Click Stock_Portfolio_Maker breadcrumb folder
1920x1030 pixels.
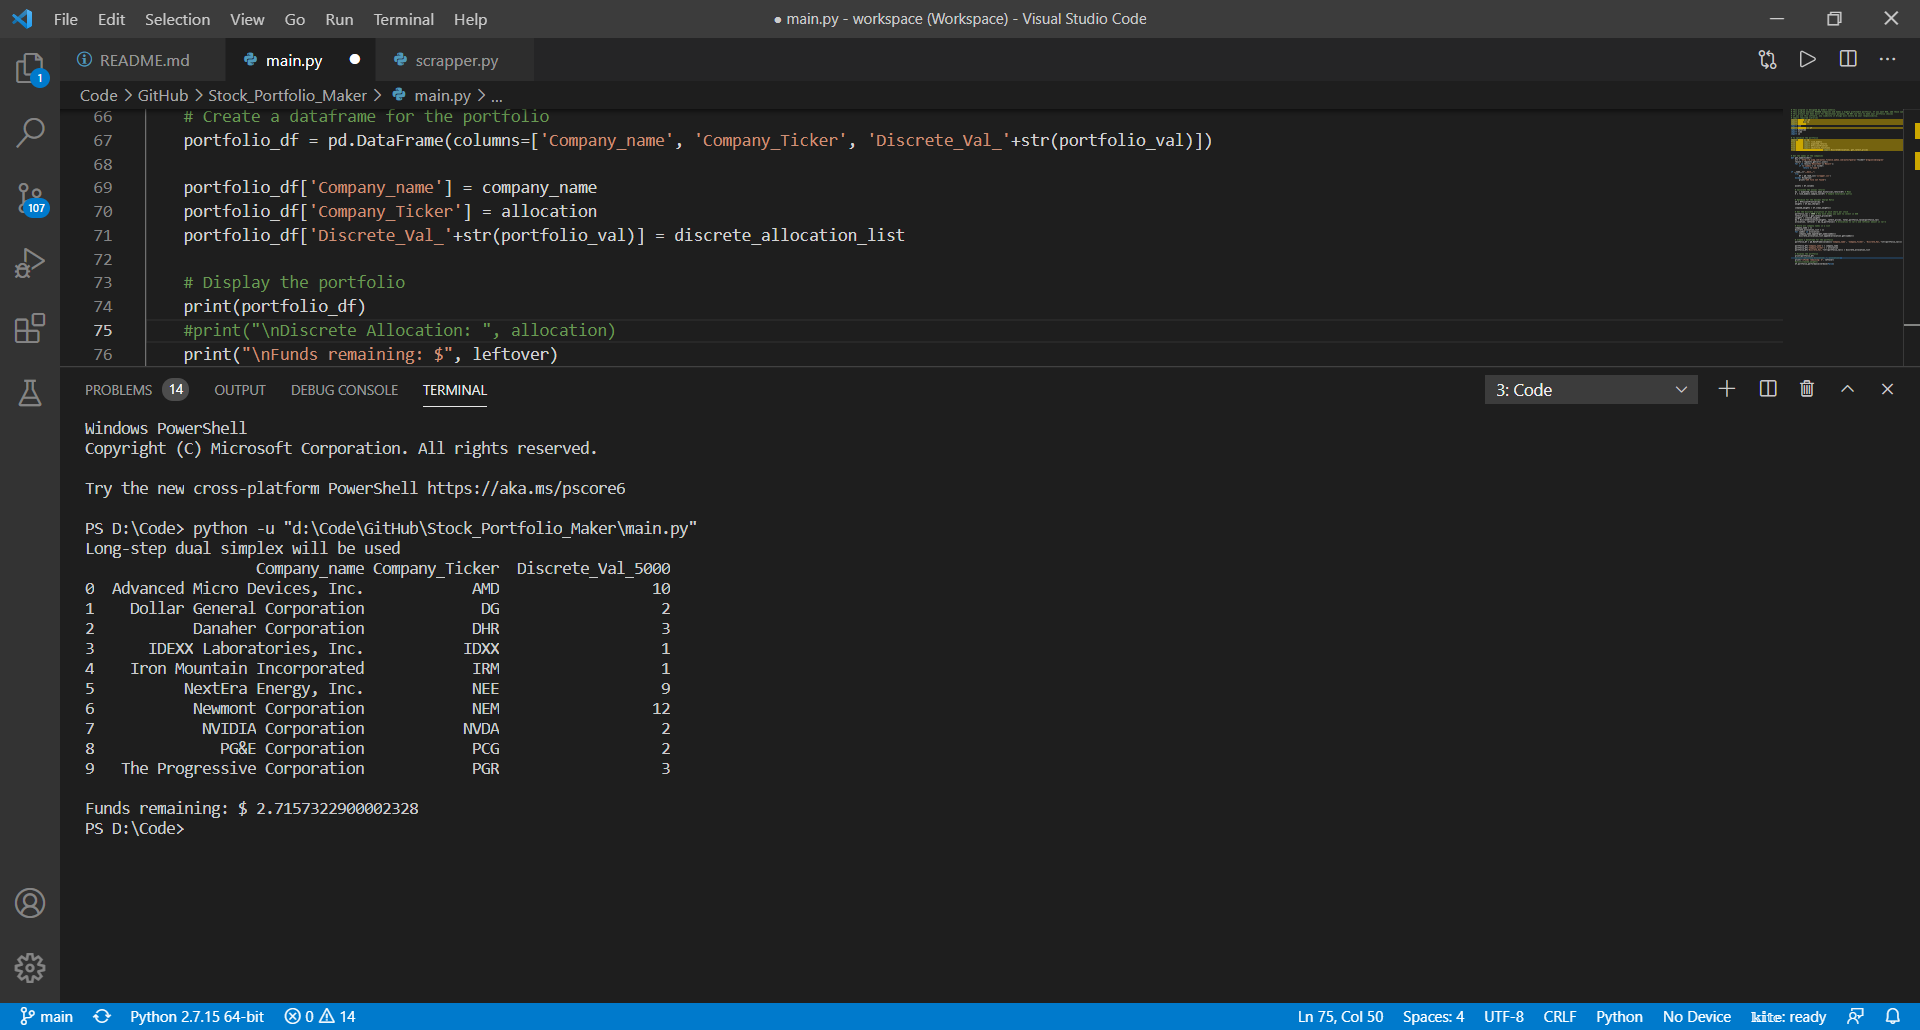coord(287,95)
